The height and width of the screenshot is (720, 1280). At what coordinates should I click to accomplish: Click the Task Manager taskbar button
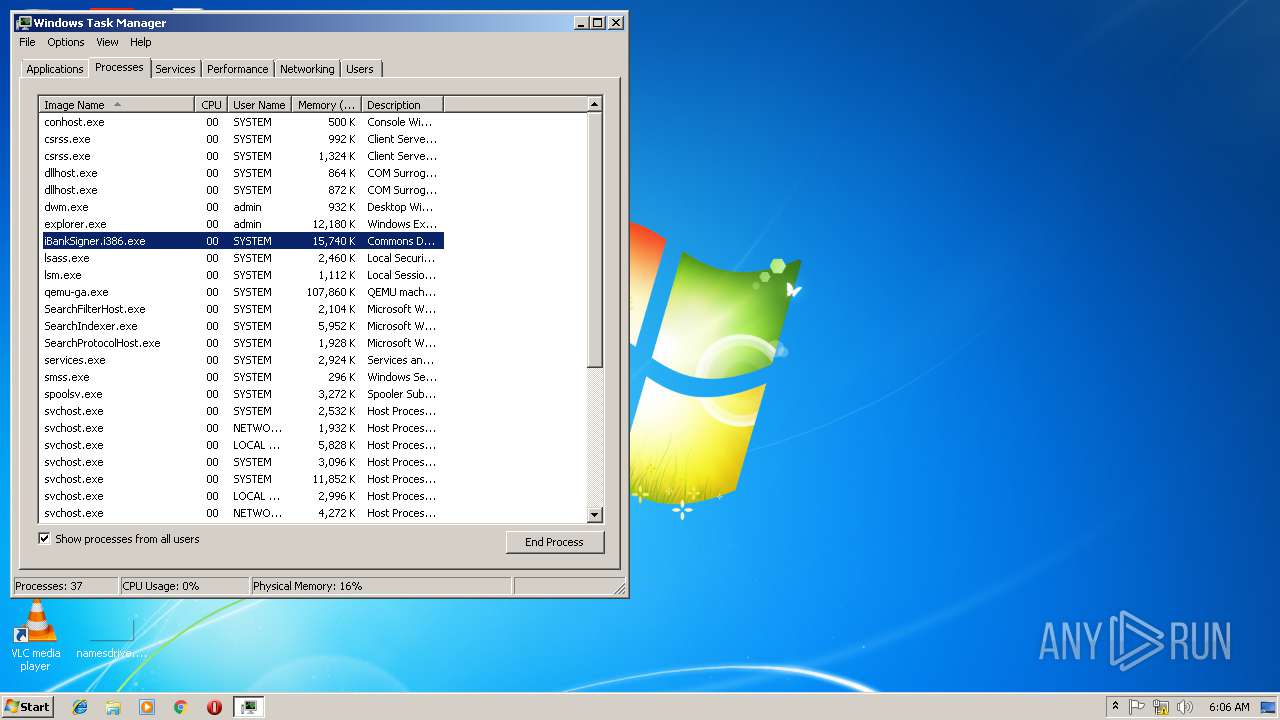pos(248,707)
